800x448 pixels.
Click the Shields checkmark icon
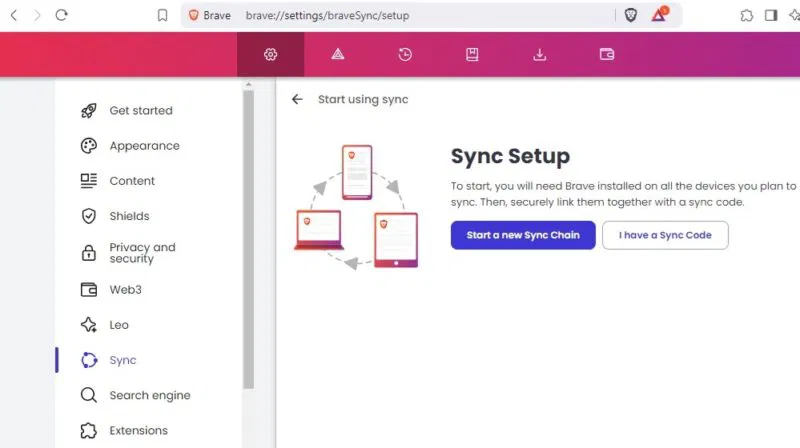tap(89, 216)
